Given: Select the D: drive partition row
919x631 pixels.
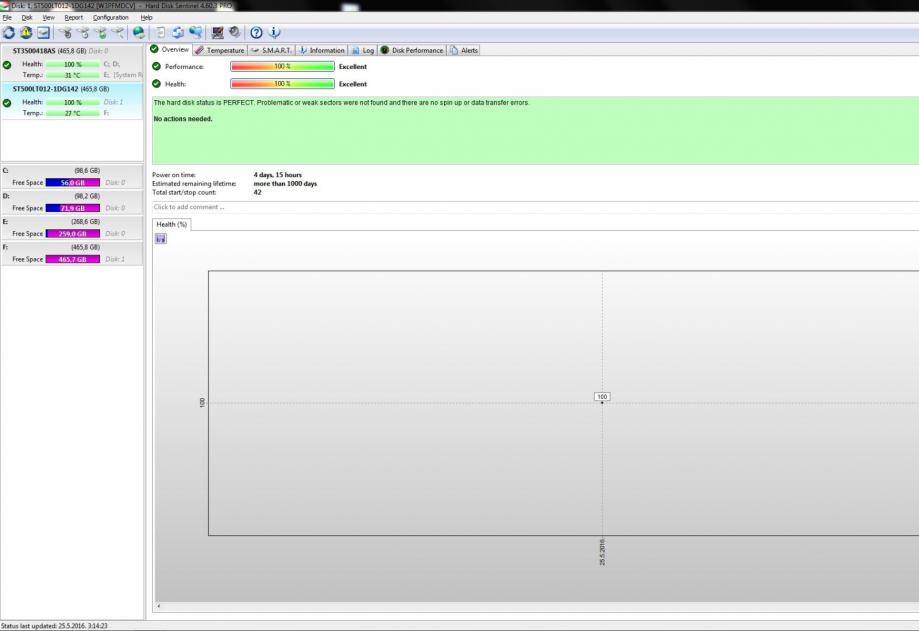Looking at the screenshot, I should coord(72,202).
